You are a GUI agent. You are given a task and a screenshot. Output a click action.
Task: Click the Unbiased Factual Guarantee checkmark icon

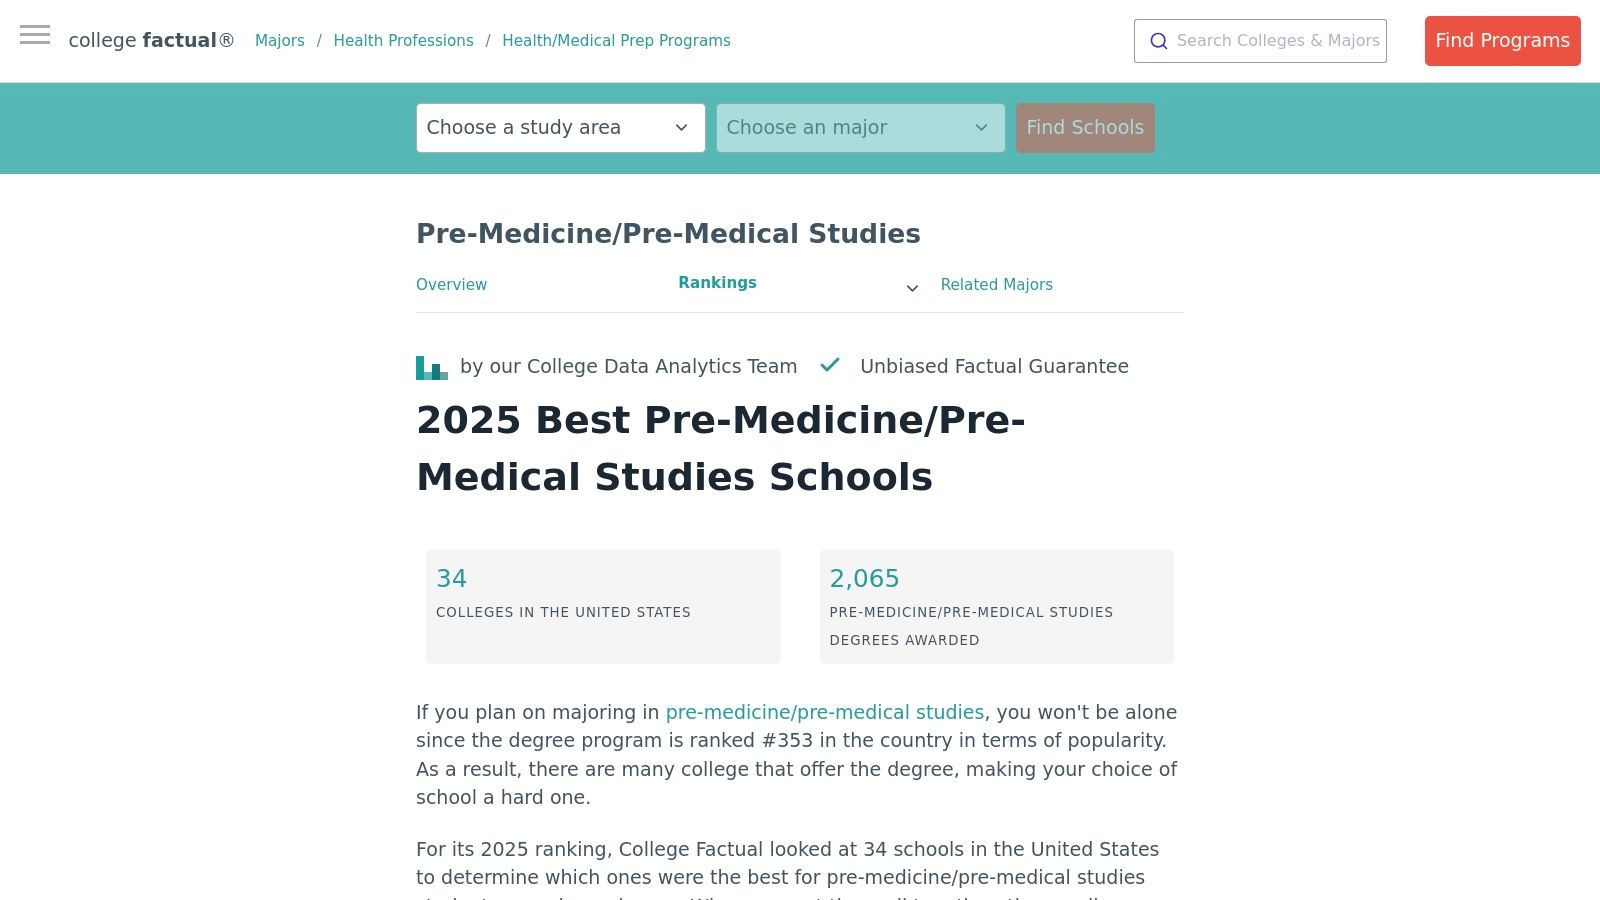pos(830,365)
